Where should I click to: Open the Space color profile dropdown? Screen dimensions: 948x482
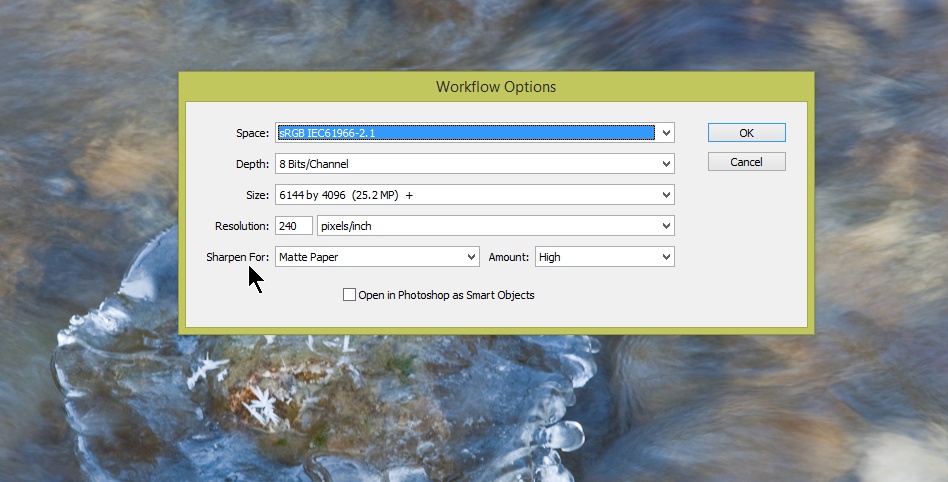475,132
